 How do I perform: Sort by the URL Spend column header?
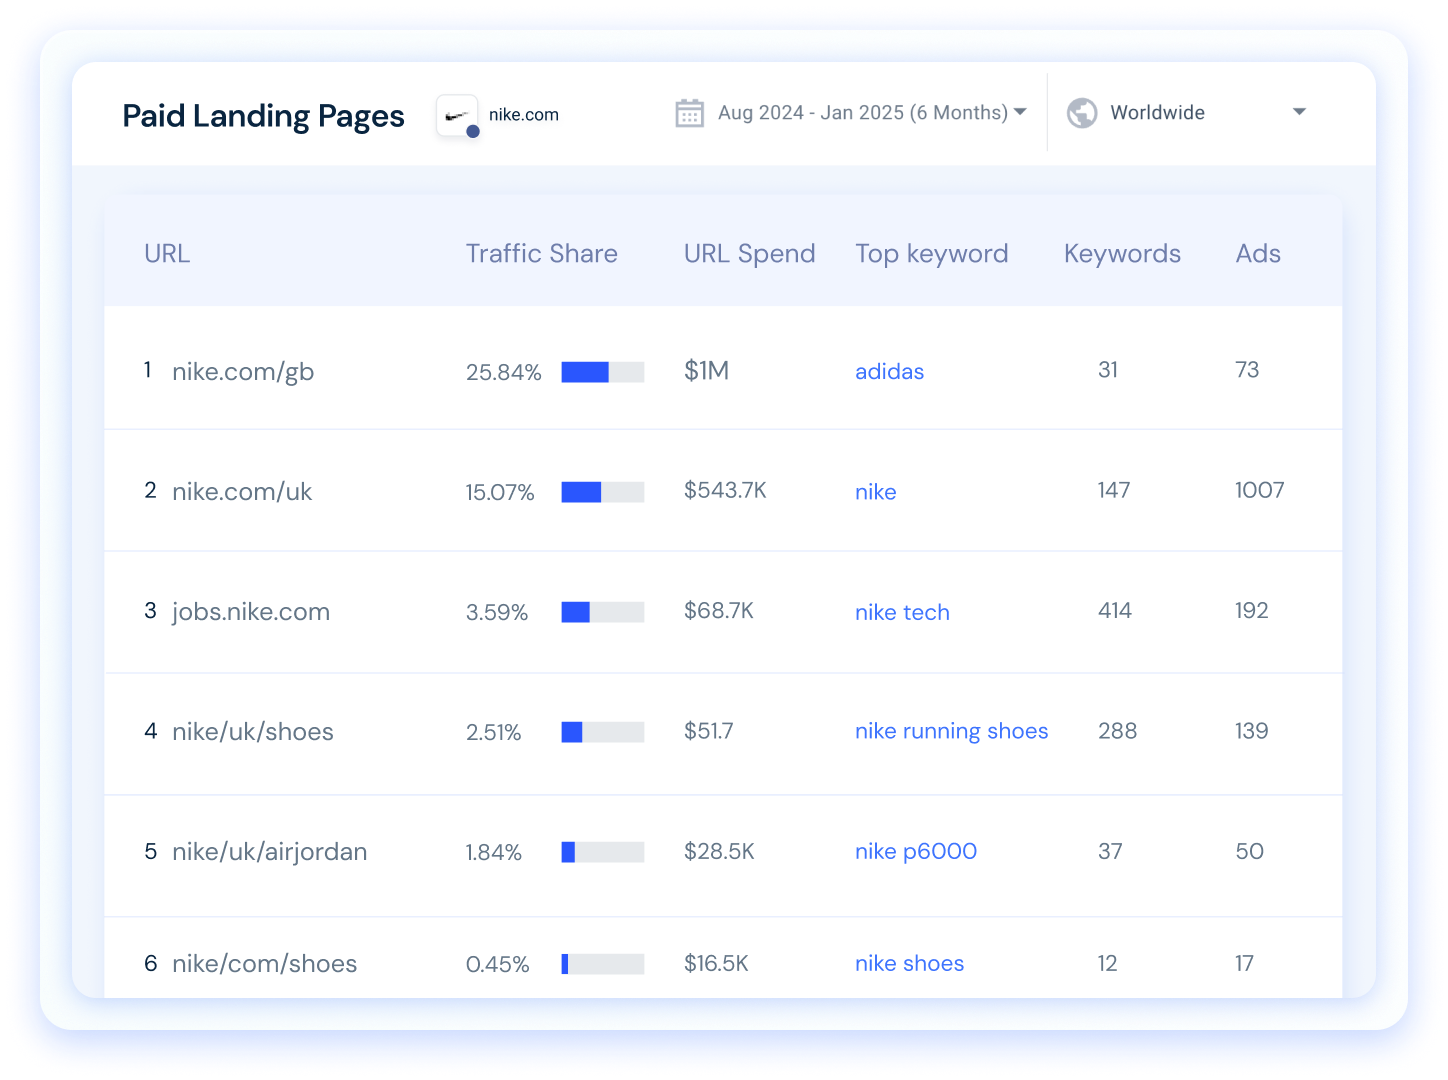(750, 254)
